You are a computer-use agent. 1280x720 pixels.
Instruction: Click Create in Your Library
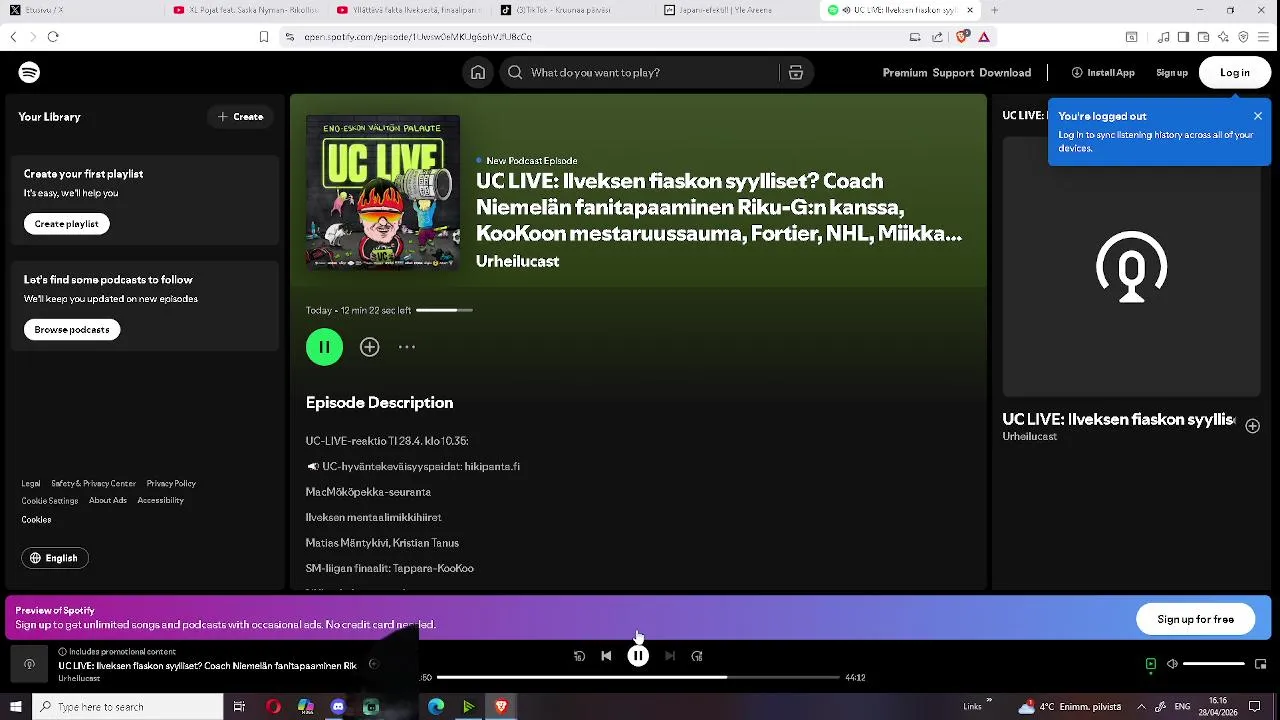click(x=241, y=117)
